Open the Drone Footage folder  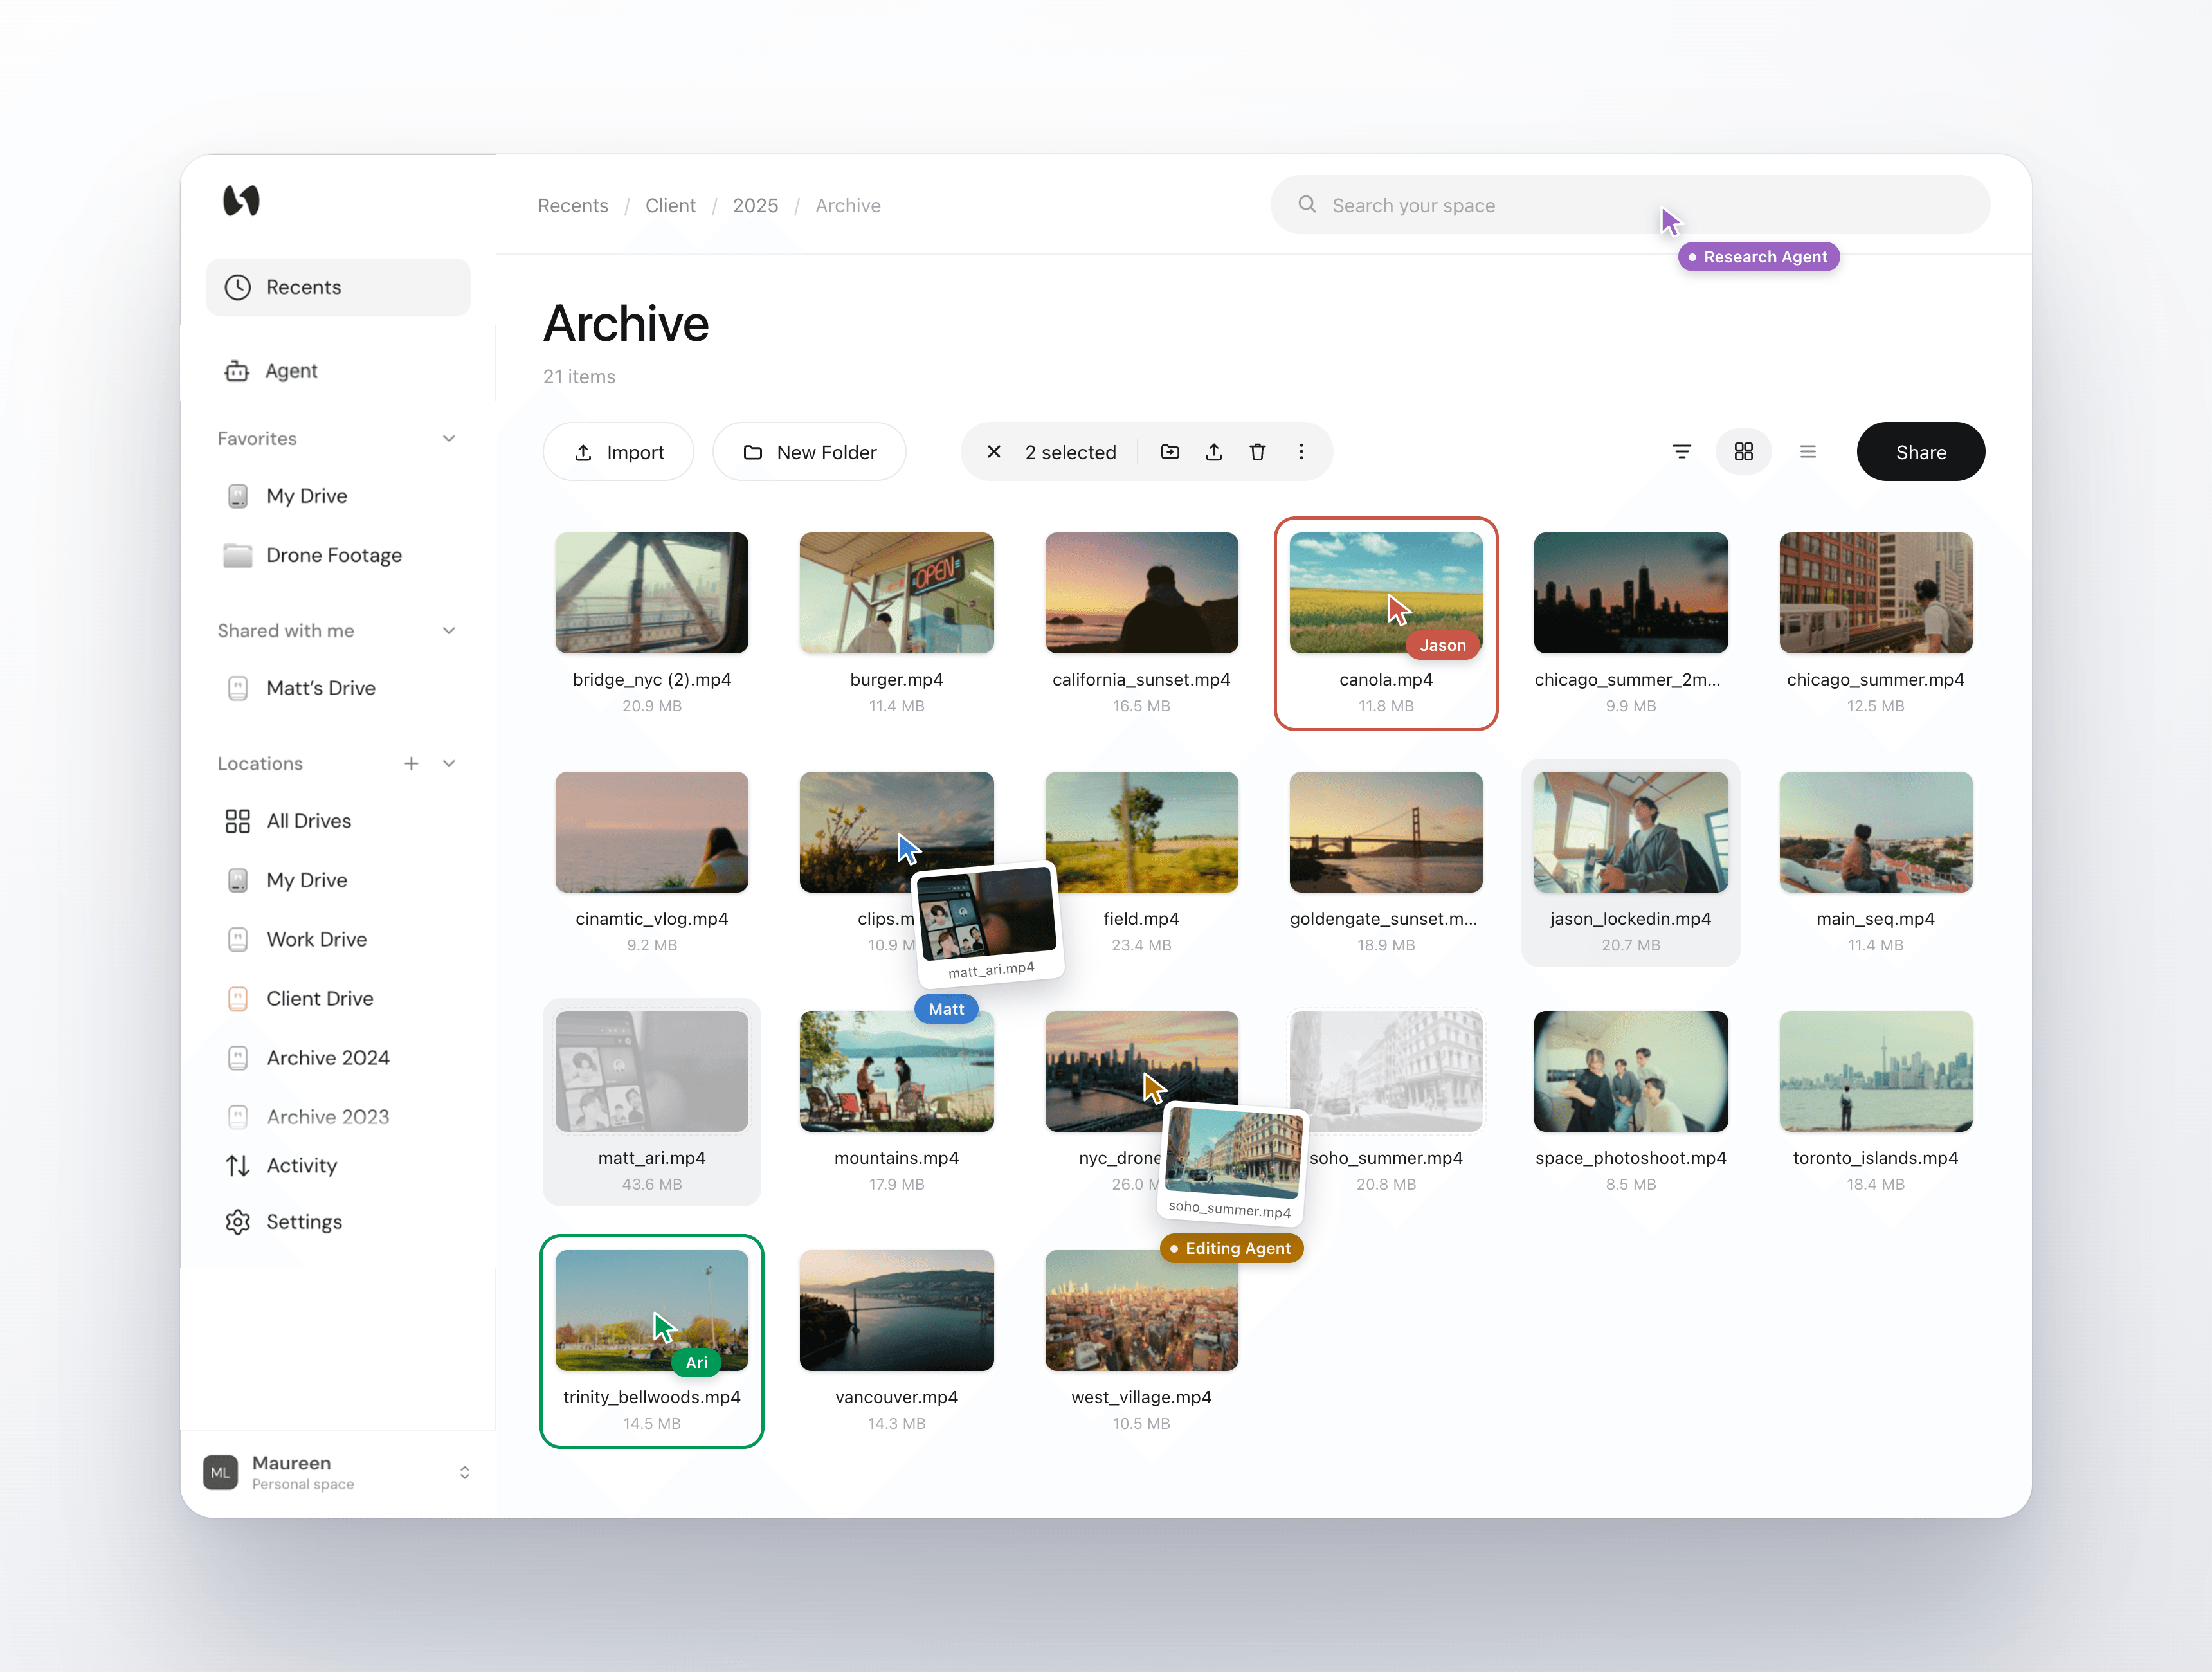[313, 555]
